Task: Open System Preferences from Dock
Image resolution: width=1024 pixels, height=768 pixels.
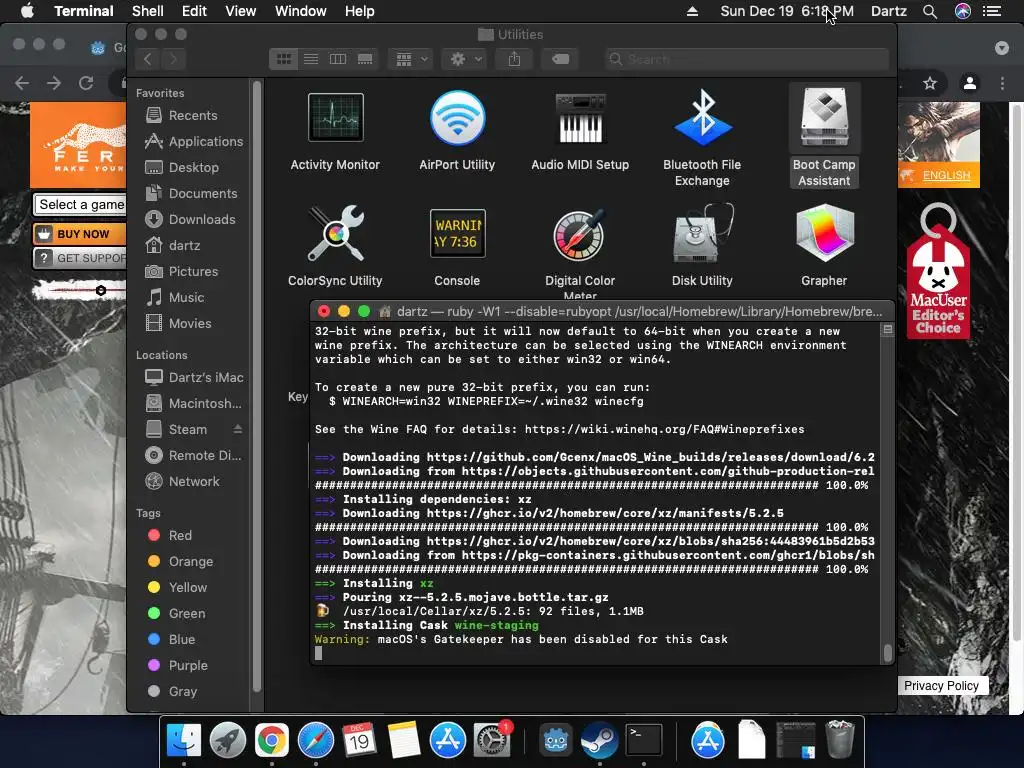Action: [492, 740]
